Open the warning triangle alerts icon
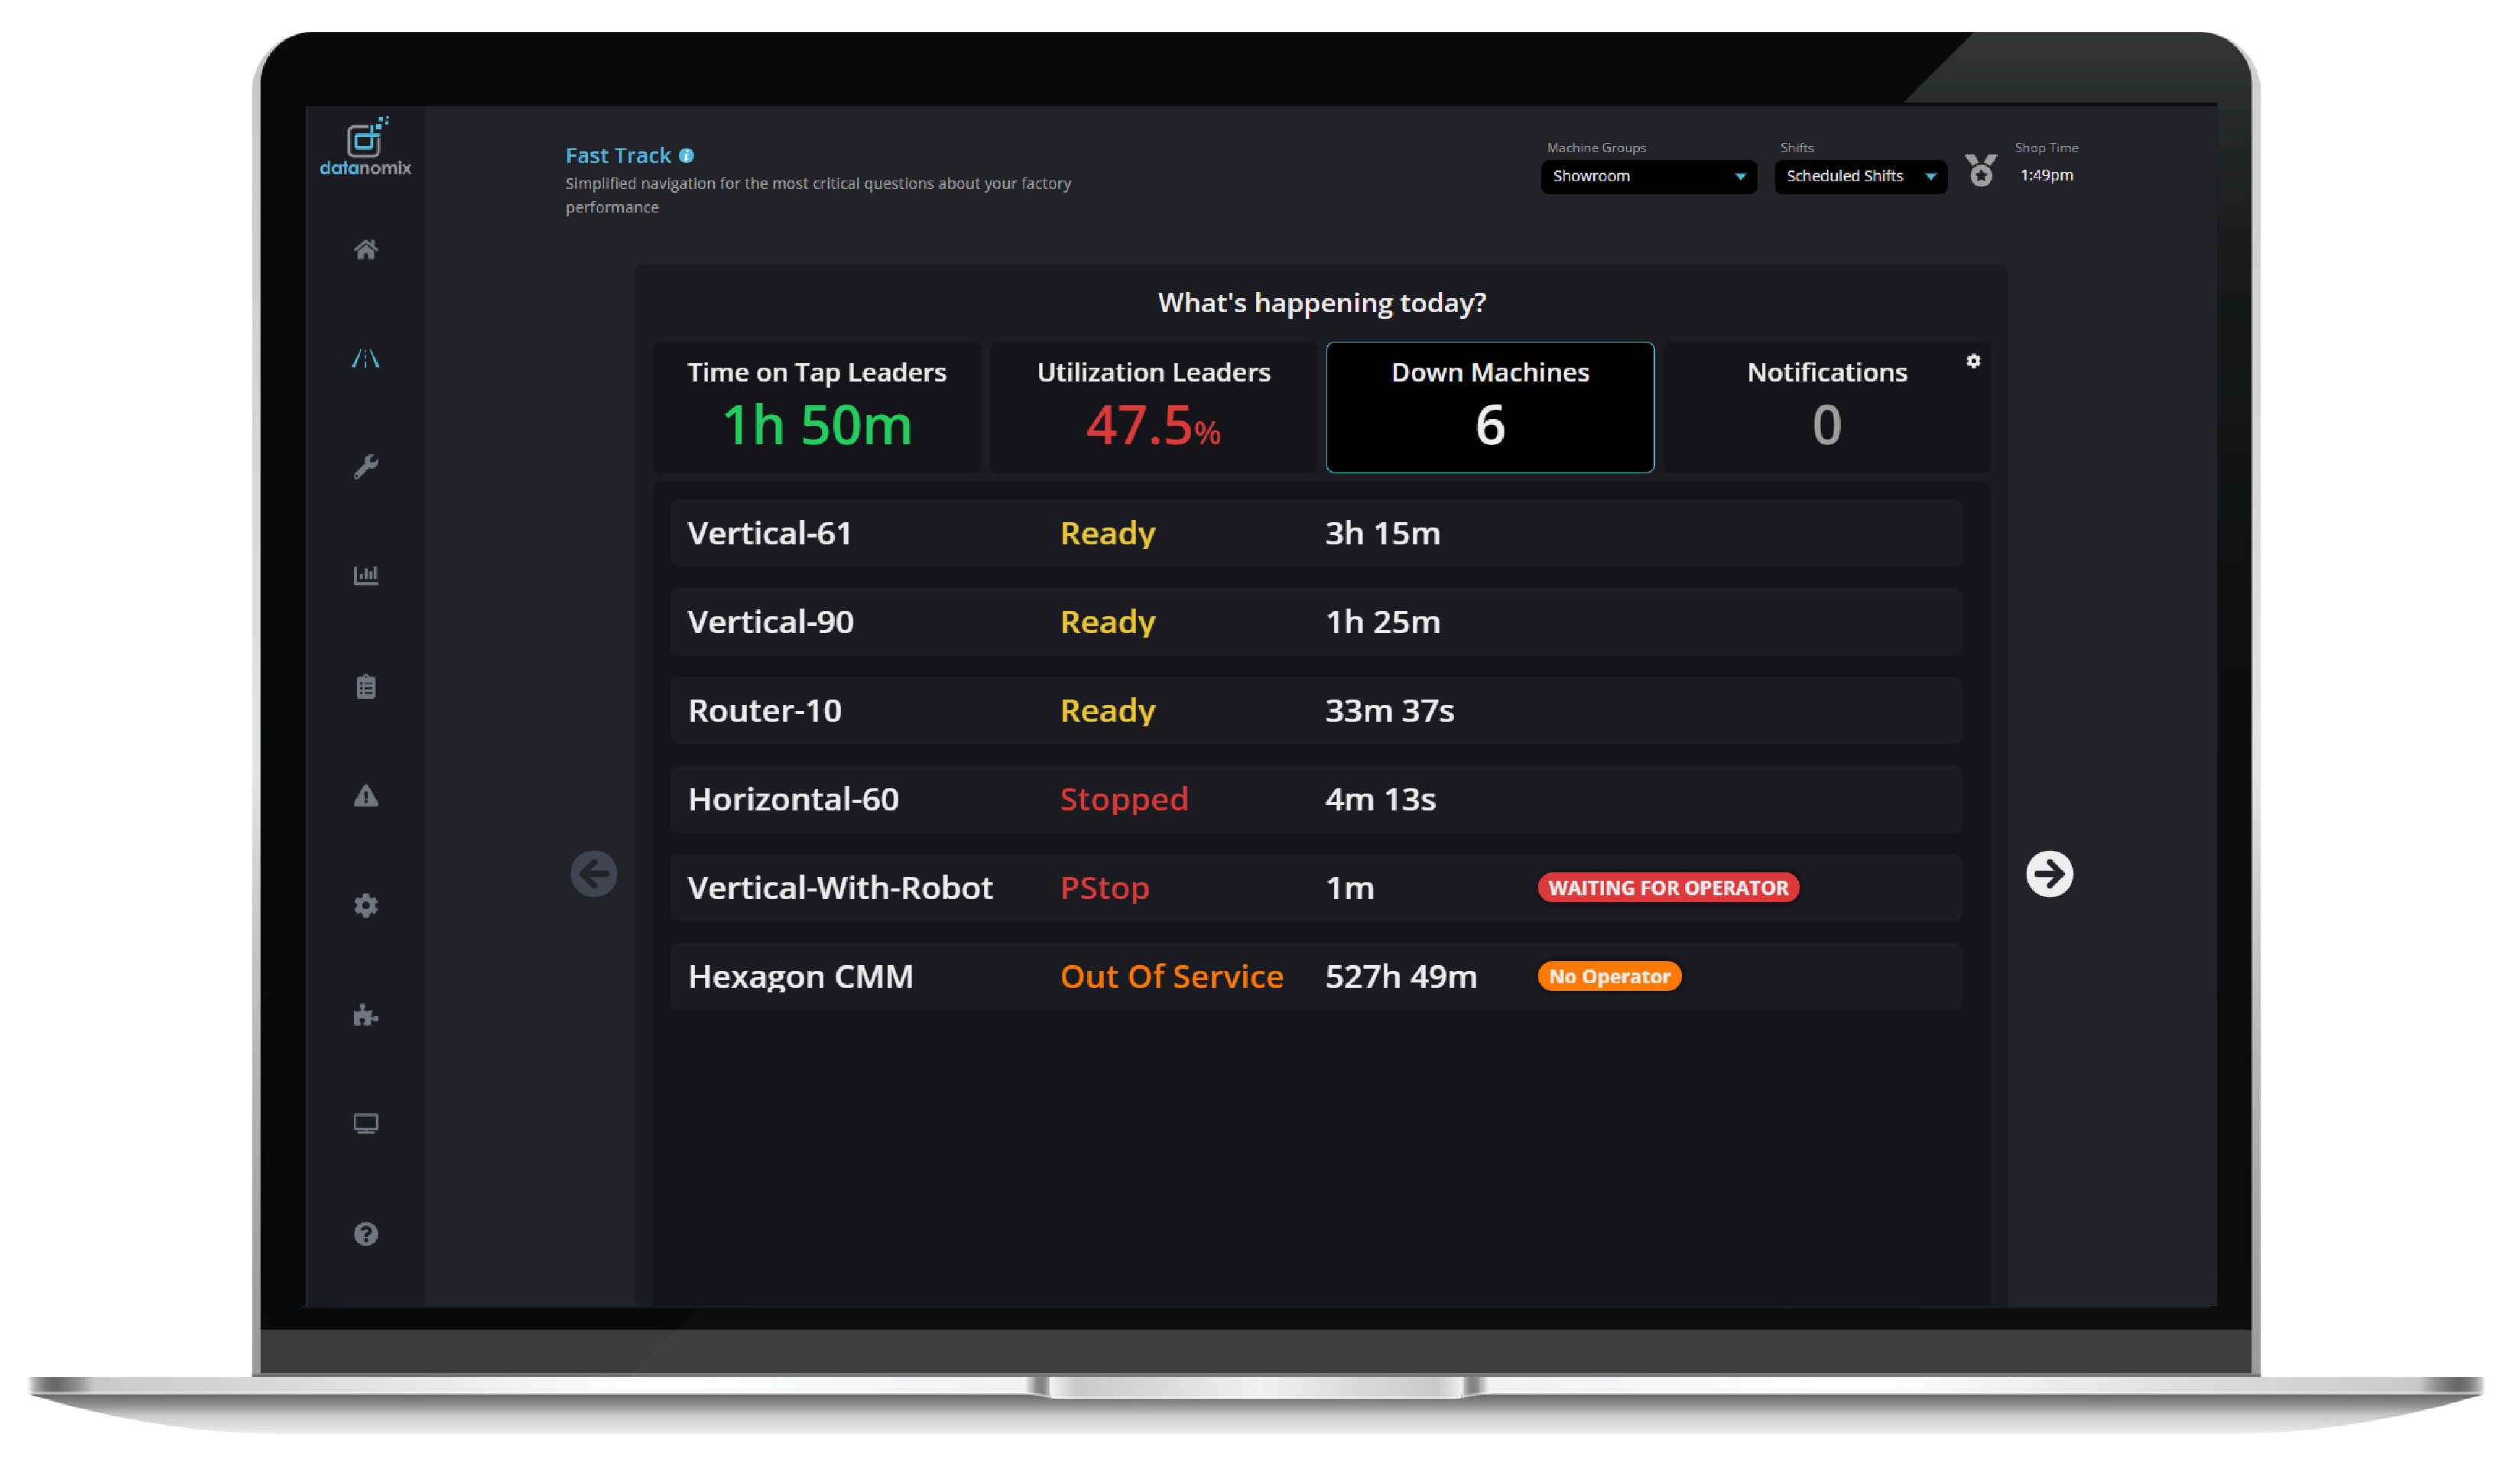Screen dimensions: 2516x1484 point(366,797)
